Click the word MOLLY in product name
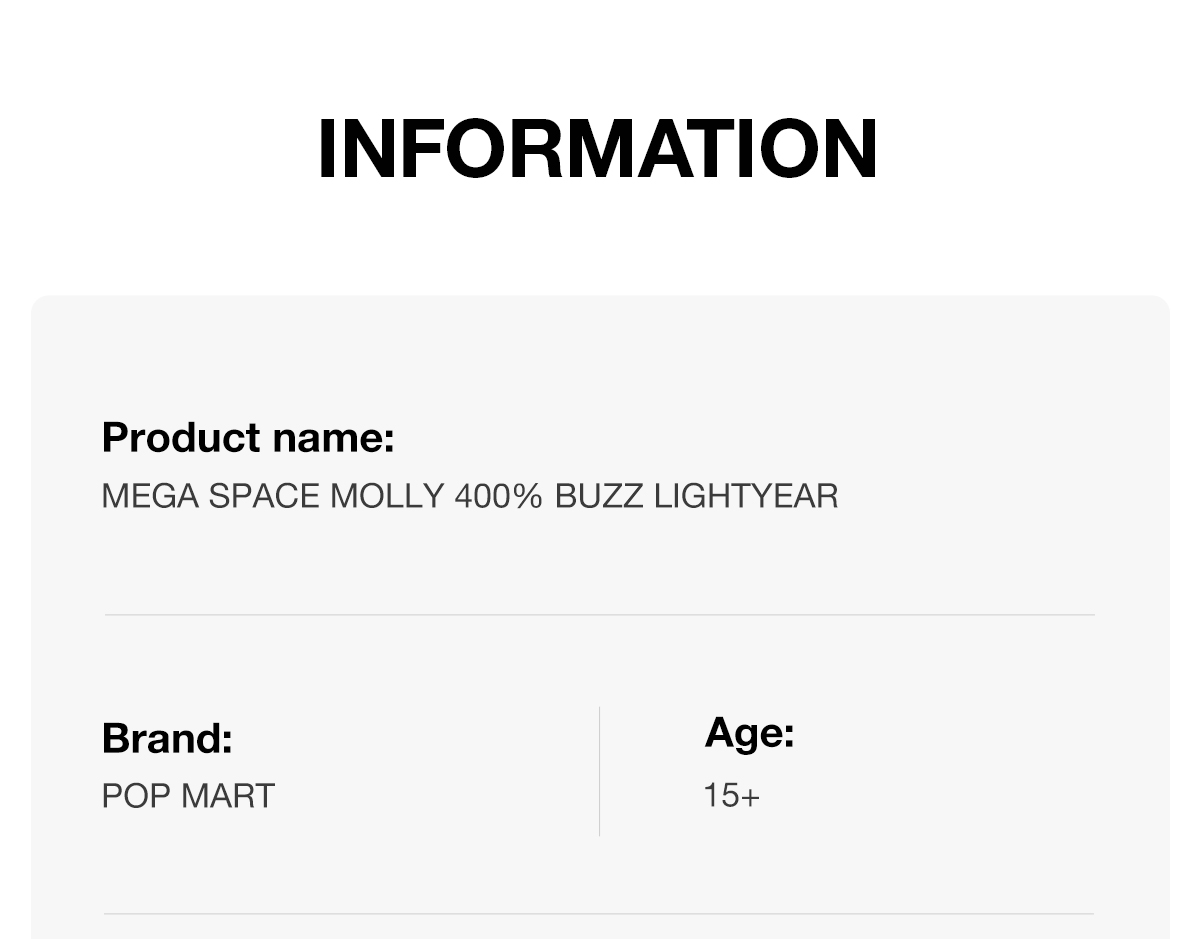1200x939 pixels. tap(387, 496)
